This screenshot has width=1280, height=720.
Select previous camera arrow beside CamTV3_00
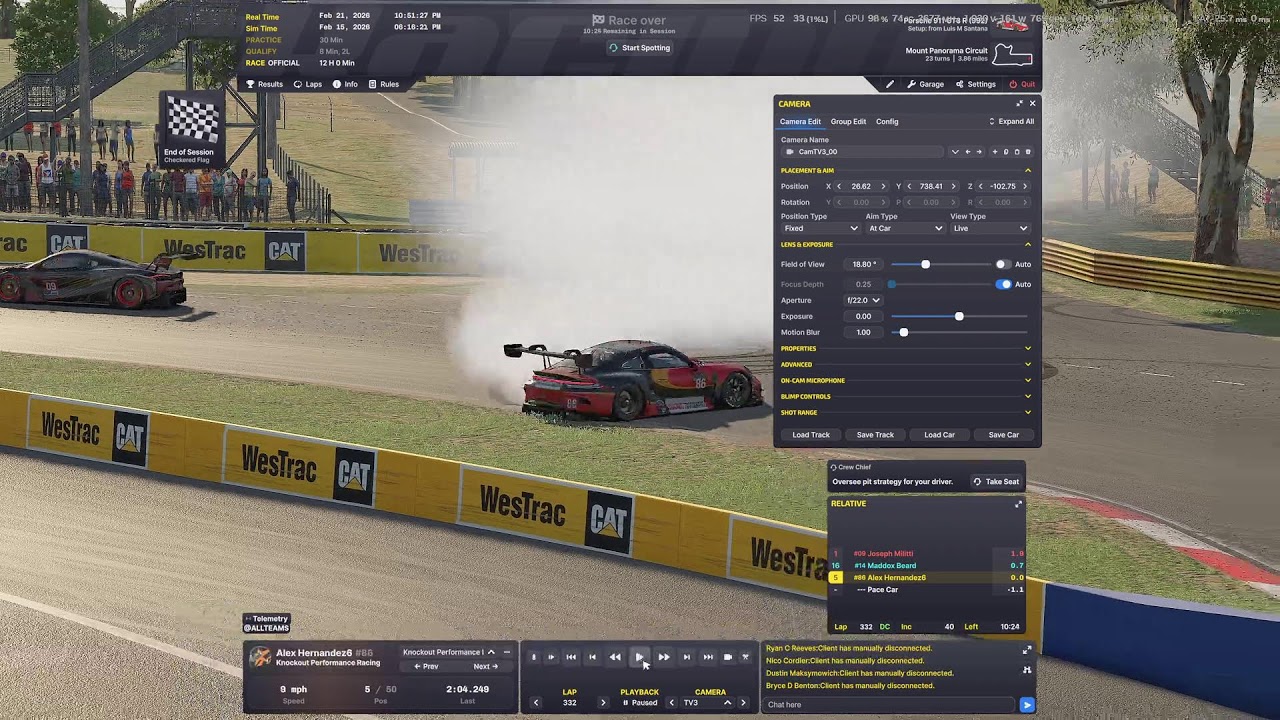(968, 152)
